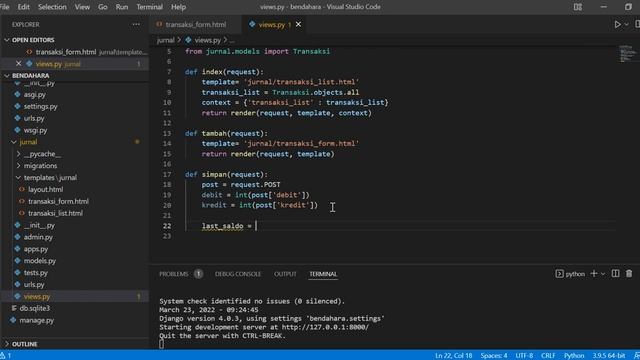This screenshot has height=360, width=640.
Task: Open apps.py file
Action: [x=36, y=249]
